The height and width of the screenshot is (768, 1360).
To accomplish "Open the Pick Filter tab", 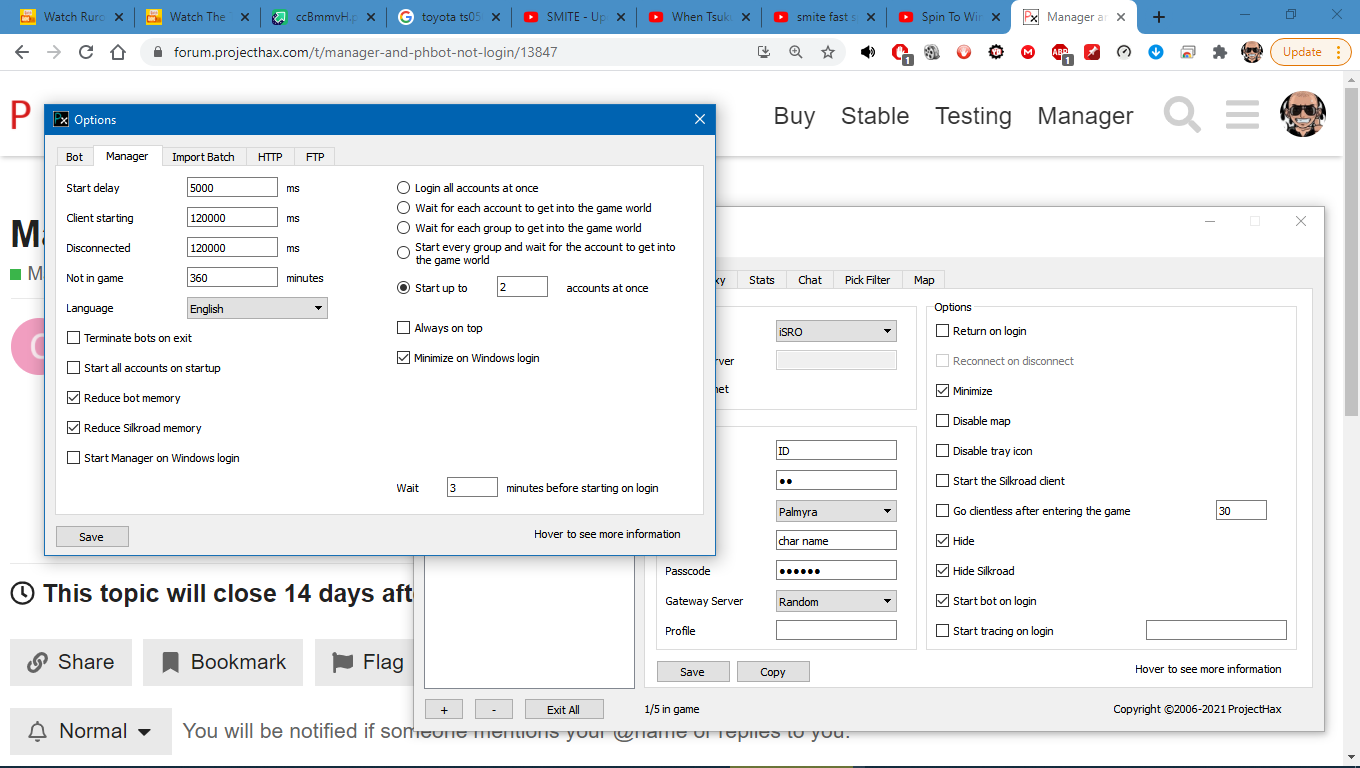I will click(867, 280).
